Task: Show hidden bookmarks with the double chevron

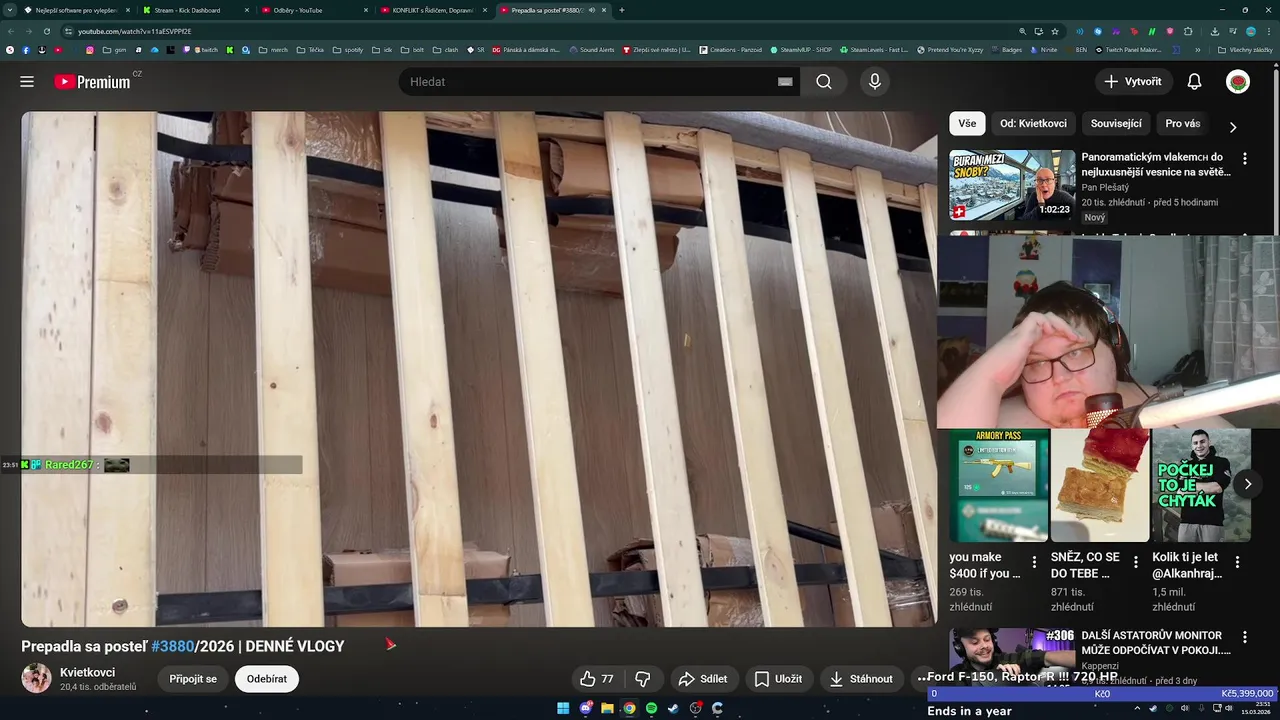Action: 1197,49
